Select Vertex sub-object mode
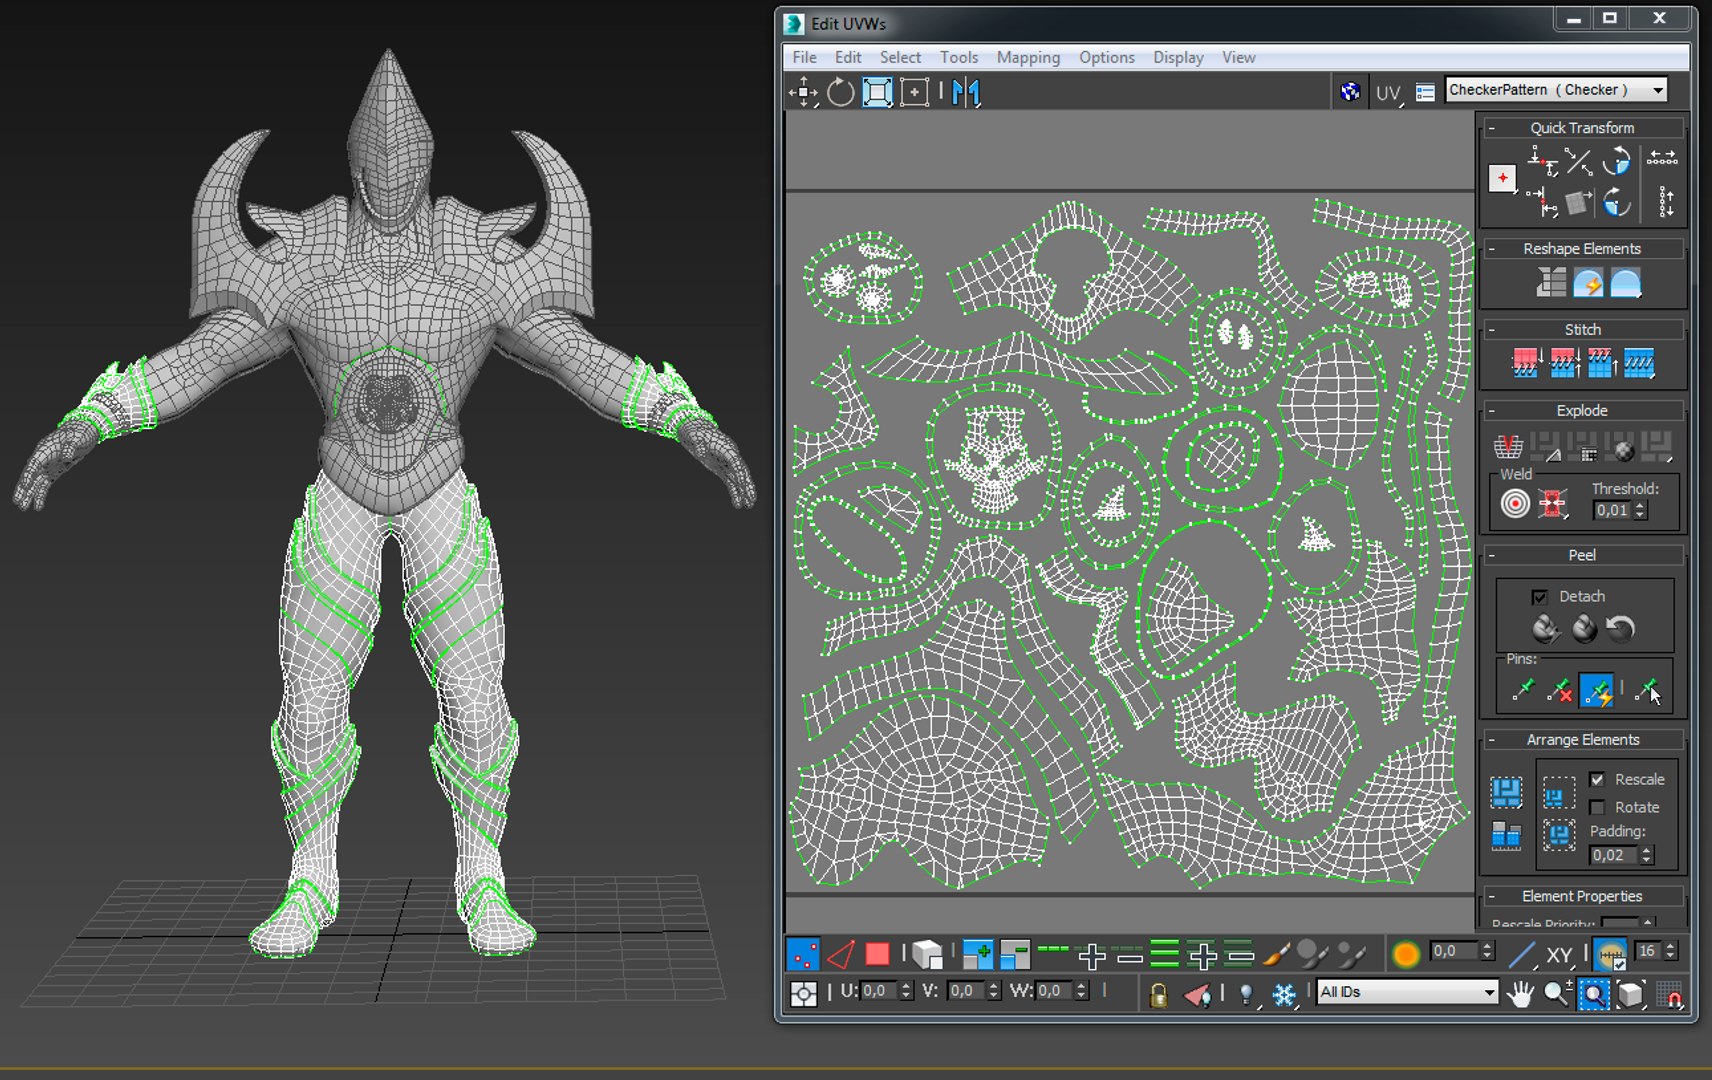The width and height of the screenshot is (1712, 1080). pyautogui.click(x=802, y=955)
